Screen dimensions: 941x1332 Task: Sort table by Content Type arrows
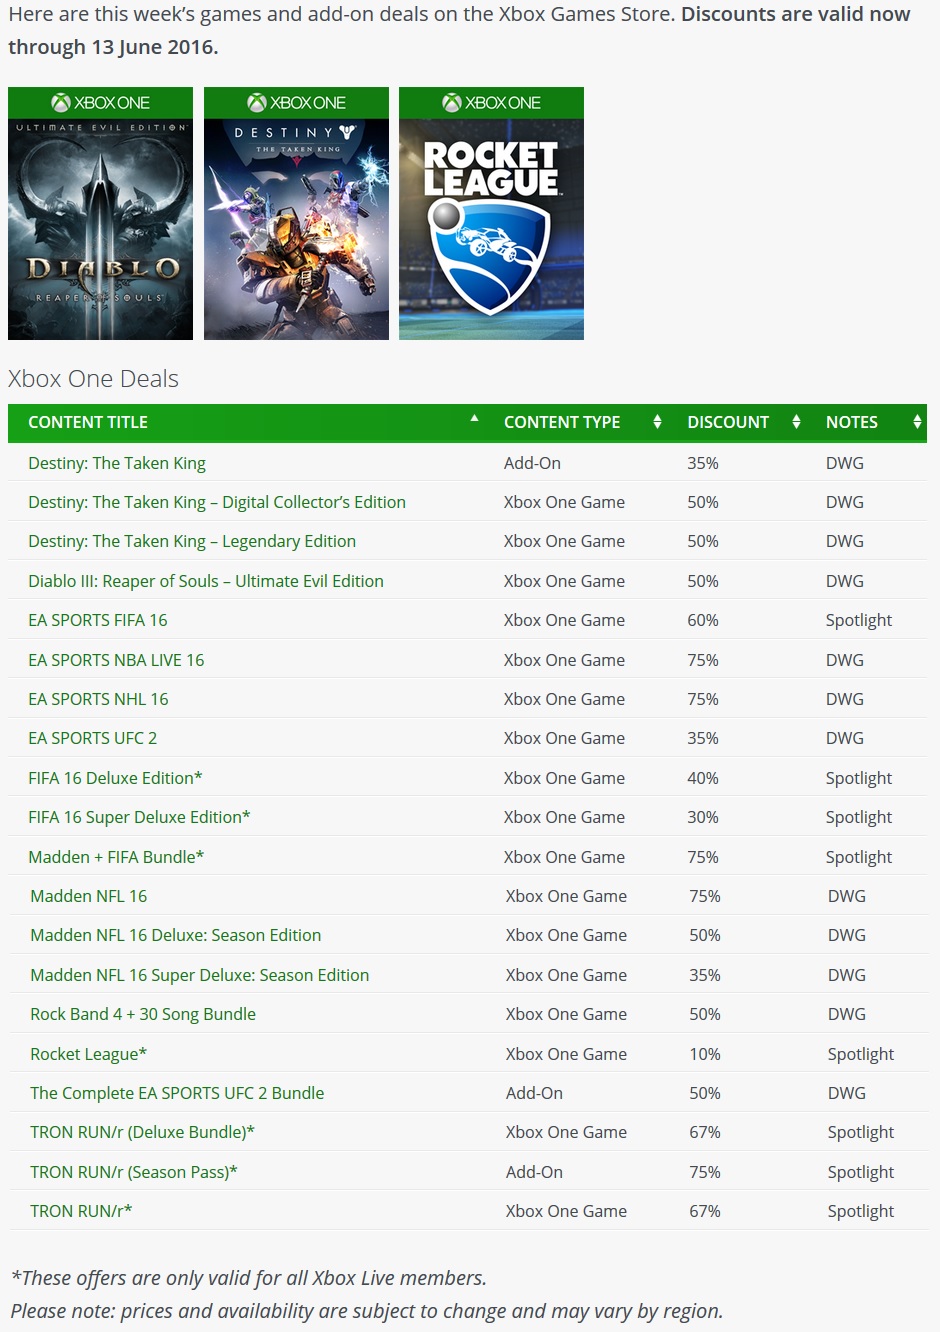point(657,422)
